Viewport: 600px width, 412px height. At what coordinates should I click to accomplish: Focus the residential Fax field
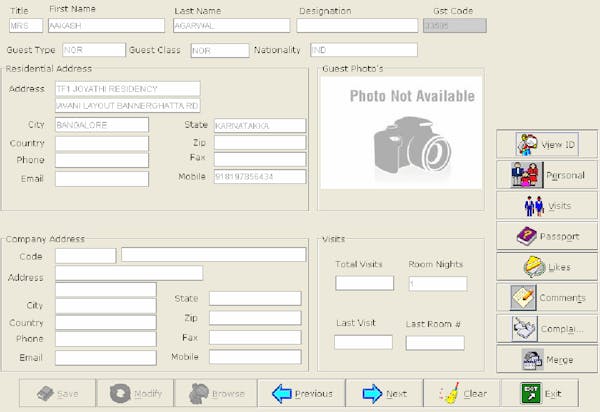pyautogui.click(x=260, y=159)
